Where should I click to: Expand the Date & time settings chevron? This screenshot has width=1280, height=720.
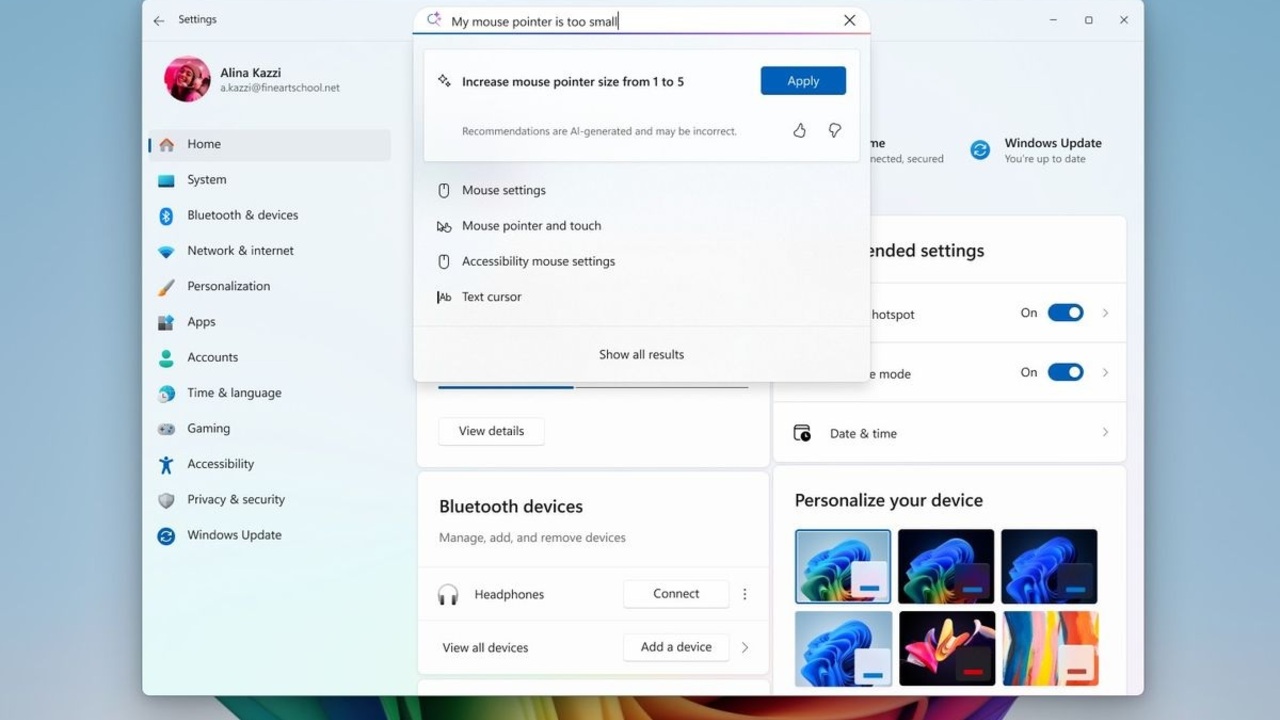(x=1104, y=432)
